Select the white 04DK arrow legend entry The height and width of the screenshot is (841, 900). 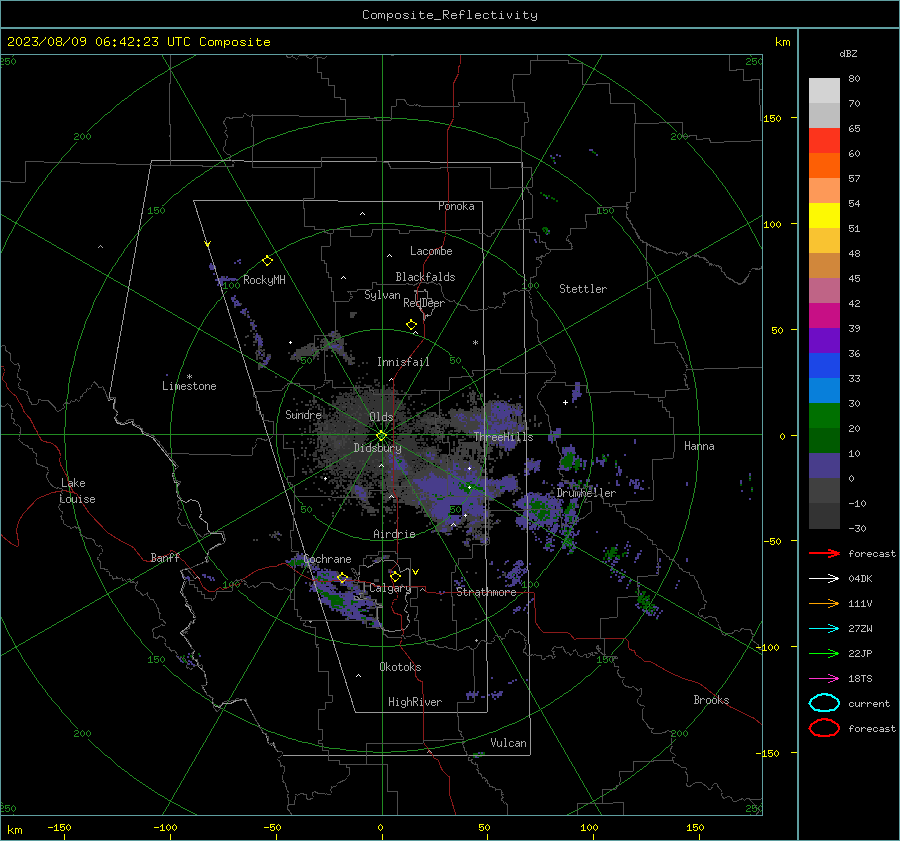824,579
